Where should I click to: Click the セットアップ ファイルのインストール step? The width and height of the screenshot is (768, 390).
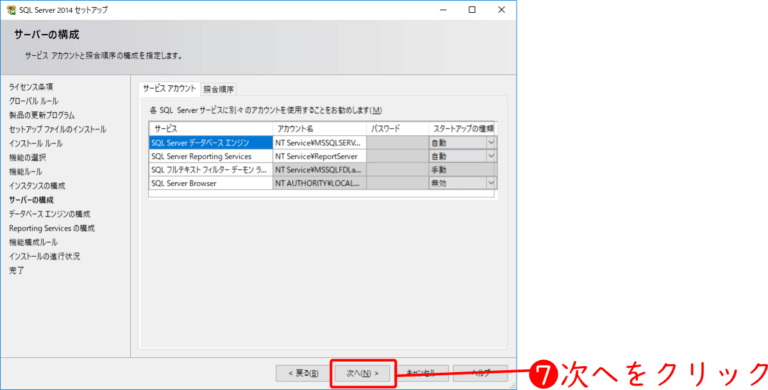(x=58, y=129)
